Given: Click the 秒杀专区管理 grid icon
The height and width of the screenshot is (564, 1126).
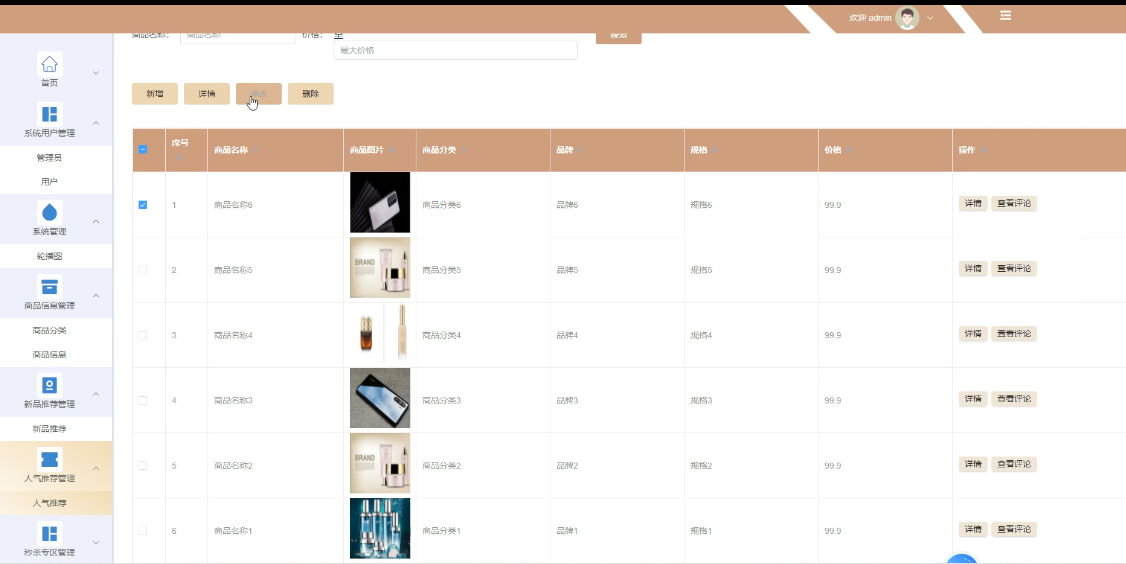Looking at the screenshot, I should pos(50,534).
